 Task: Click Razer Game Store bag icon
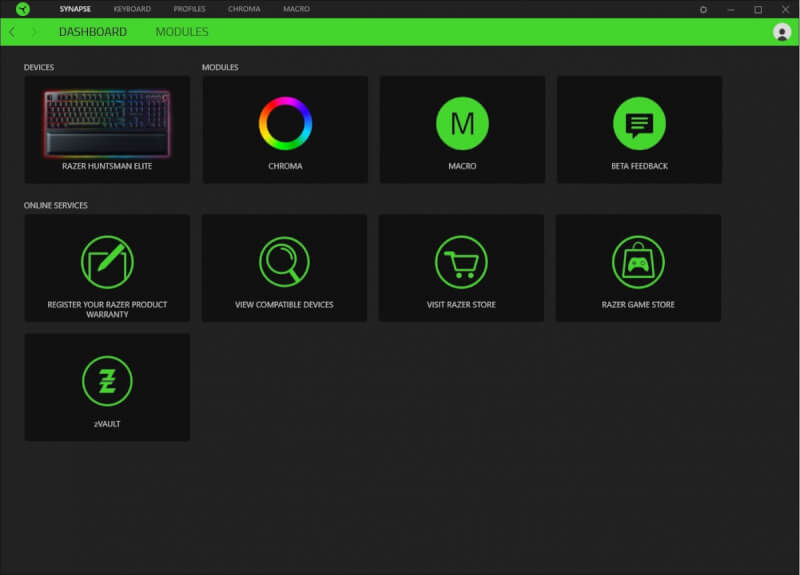[638, 262]
